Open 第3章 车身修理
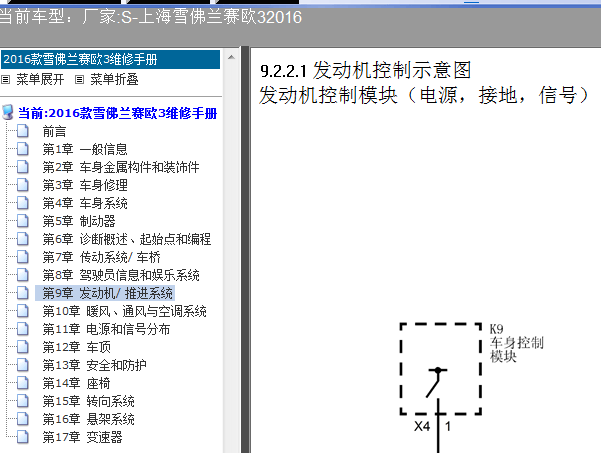Viewport: 601px width, 453px height. (85, 185)
